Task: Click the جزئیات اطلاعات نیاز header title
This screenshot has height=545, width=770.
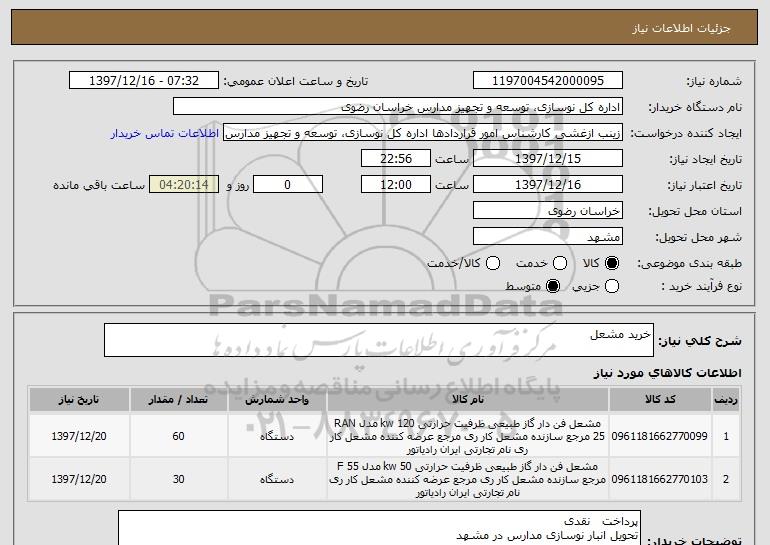Action: click(x=681, y=28)
